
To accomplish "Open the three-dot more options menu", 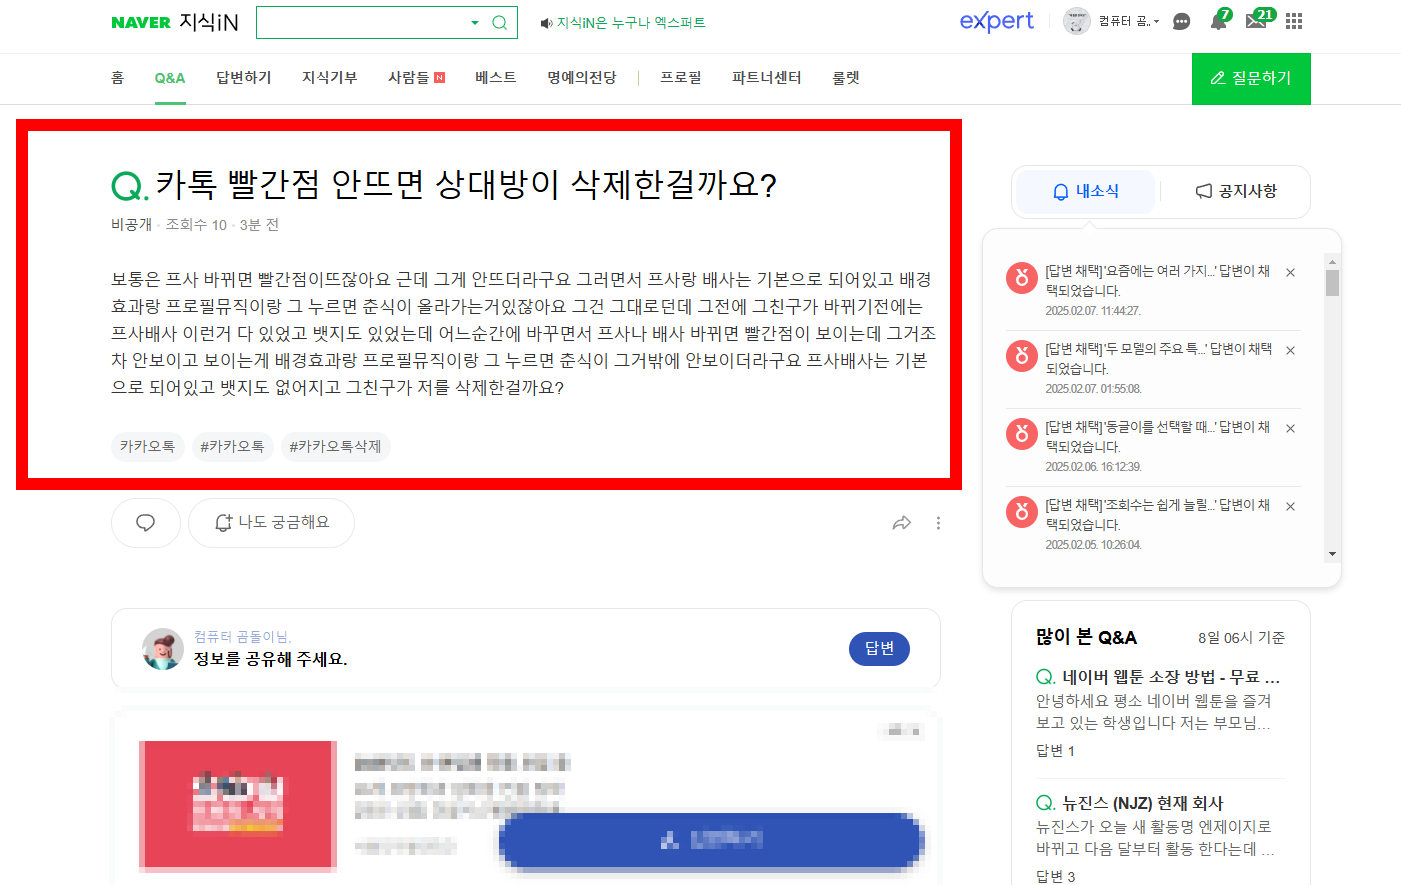I will [938, 523].
